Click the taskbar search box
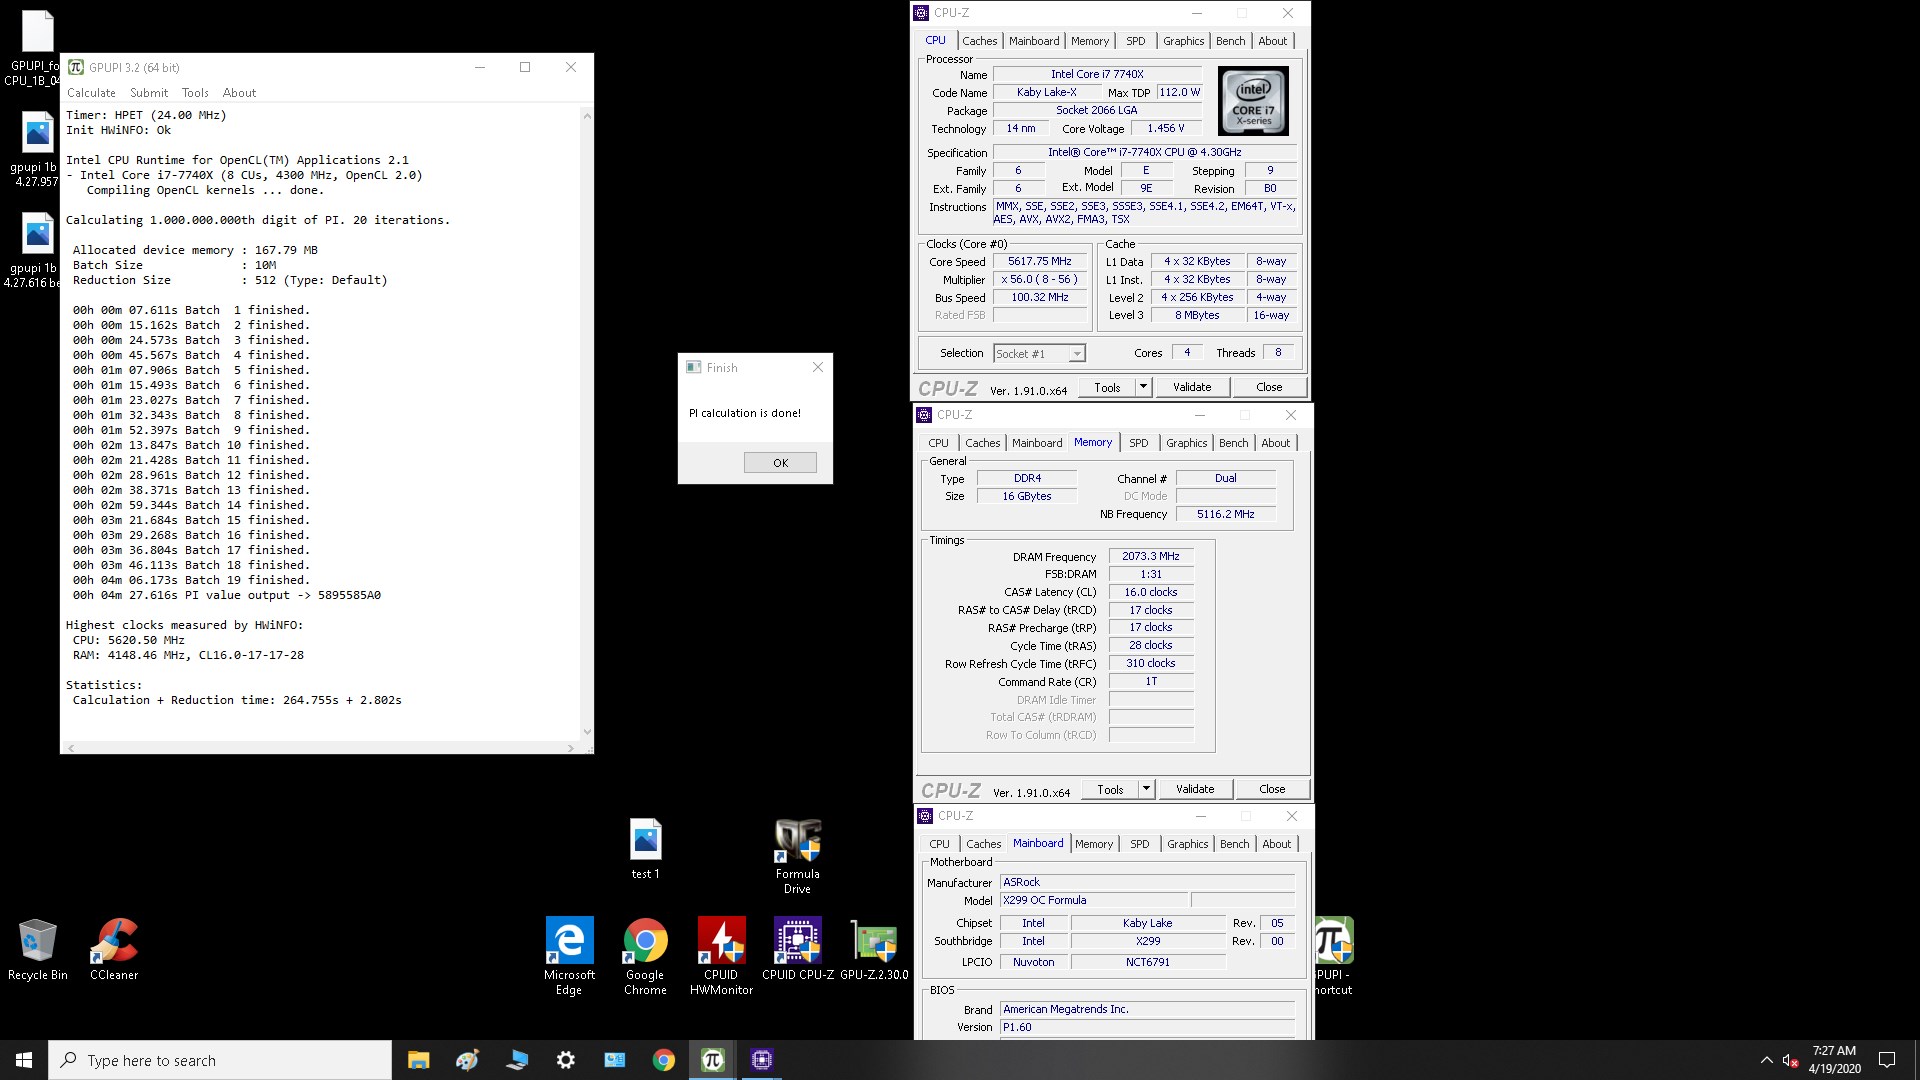Screen dimensions: 1920x1080 click(220, 1060)
